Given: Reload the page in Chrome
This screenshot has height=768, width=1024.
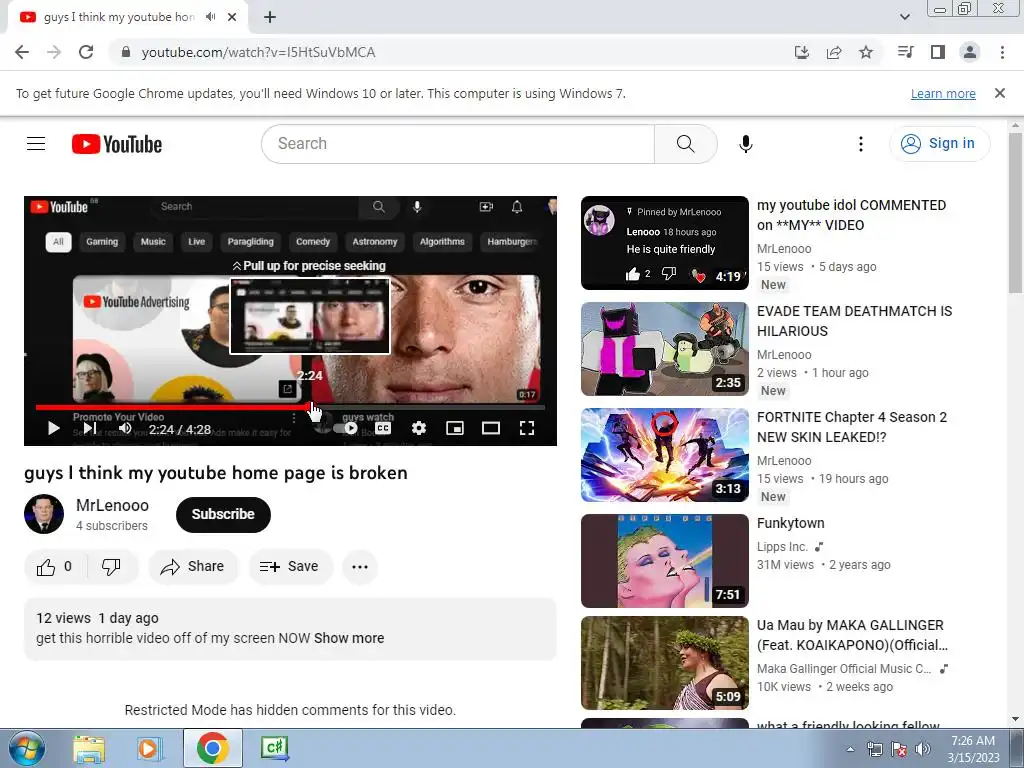Looking at the screenshot, I should pos(86,52).
